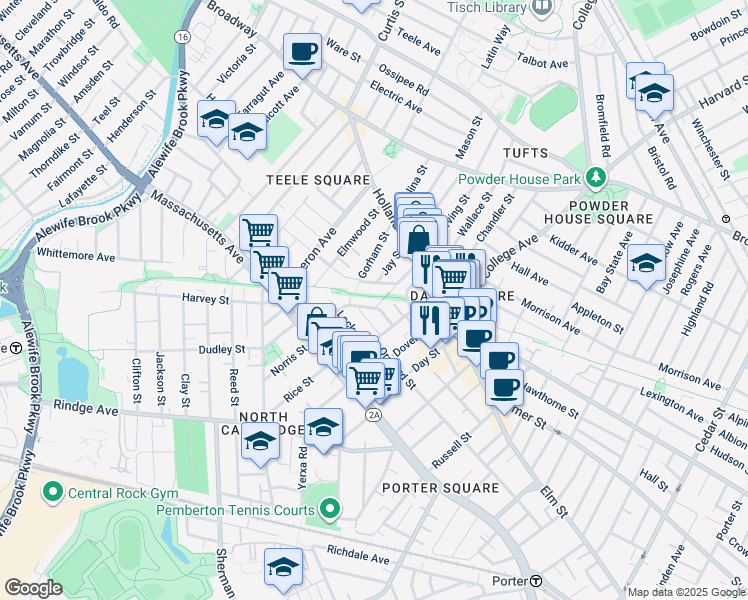Click the Teele Square neighborhood label
The width and height of the screenshot is (748, 600).
(318, 180)
